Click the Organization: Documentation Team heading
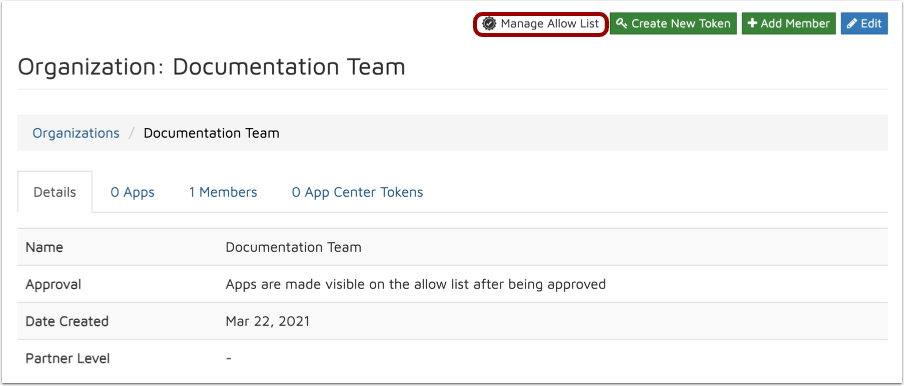The image size is (904, 386). 212,67
